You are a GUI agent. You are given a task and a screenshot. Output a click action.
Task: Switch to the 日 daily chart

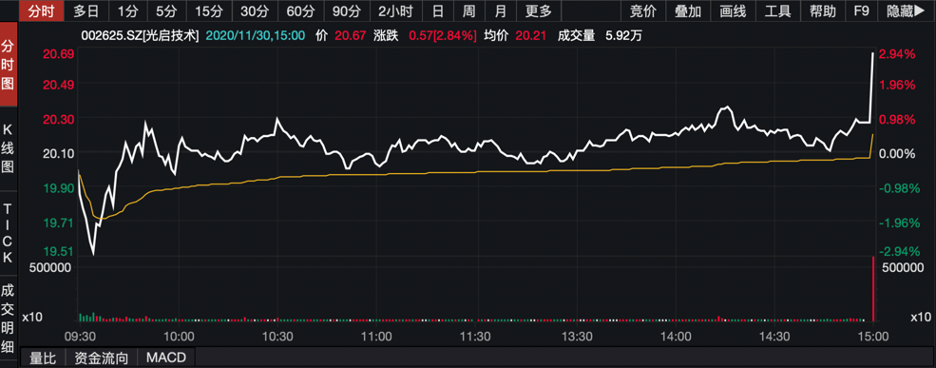(x=438, y=11)
